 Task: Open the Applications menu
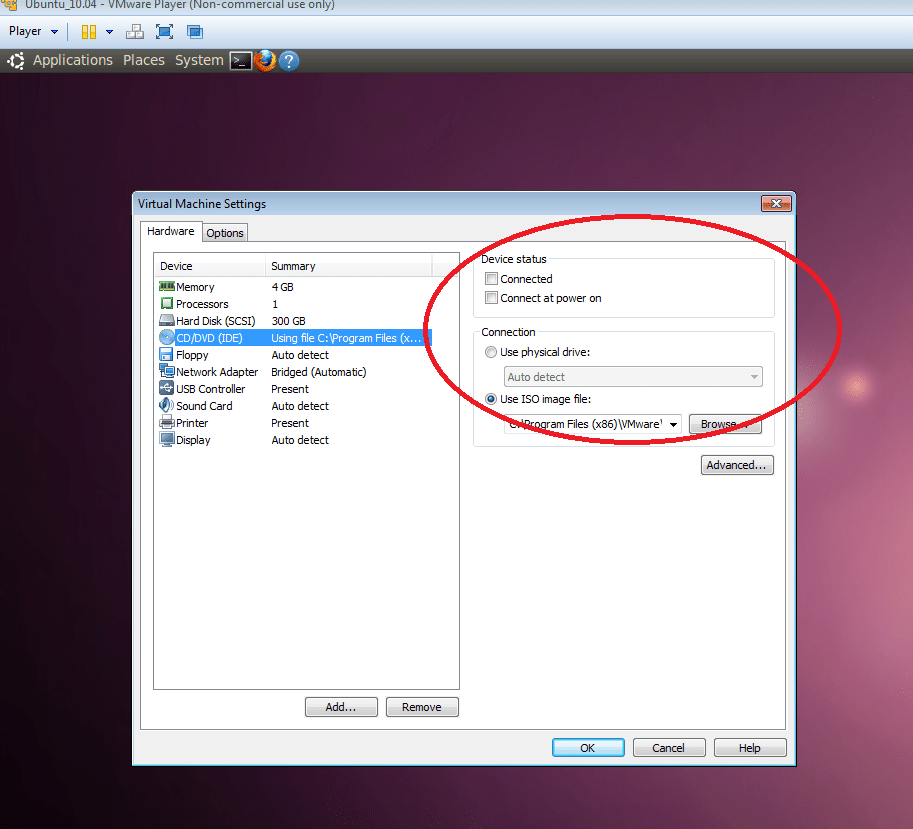[x=73, y=60]
